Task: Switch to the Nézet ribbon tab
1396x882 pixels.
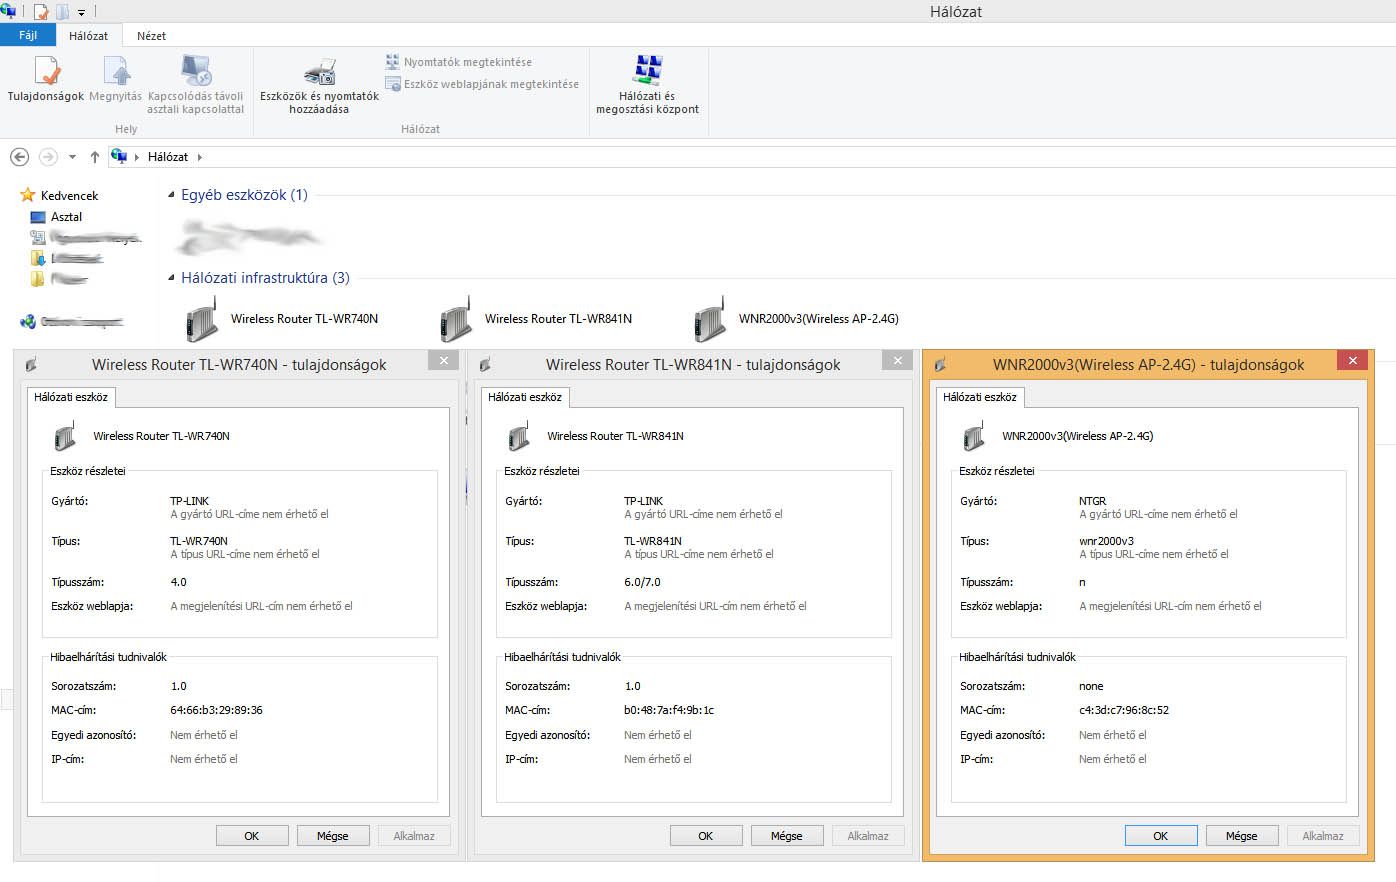Action: (151, 36)
